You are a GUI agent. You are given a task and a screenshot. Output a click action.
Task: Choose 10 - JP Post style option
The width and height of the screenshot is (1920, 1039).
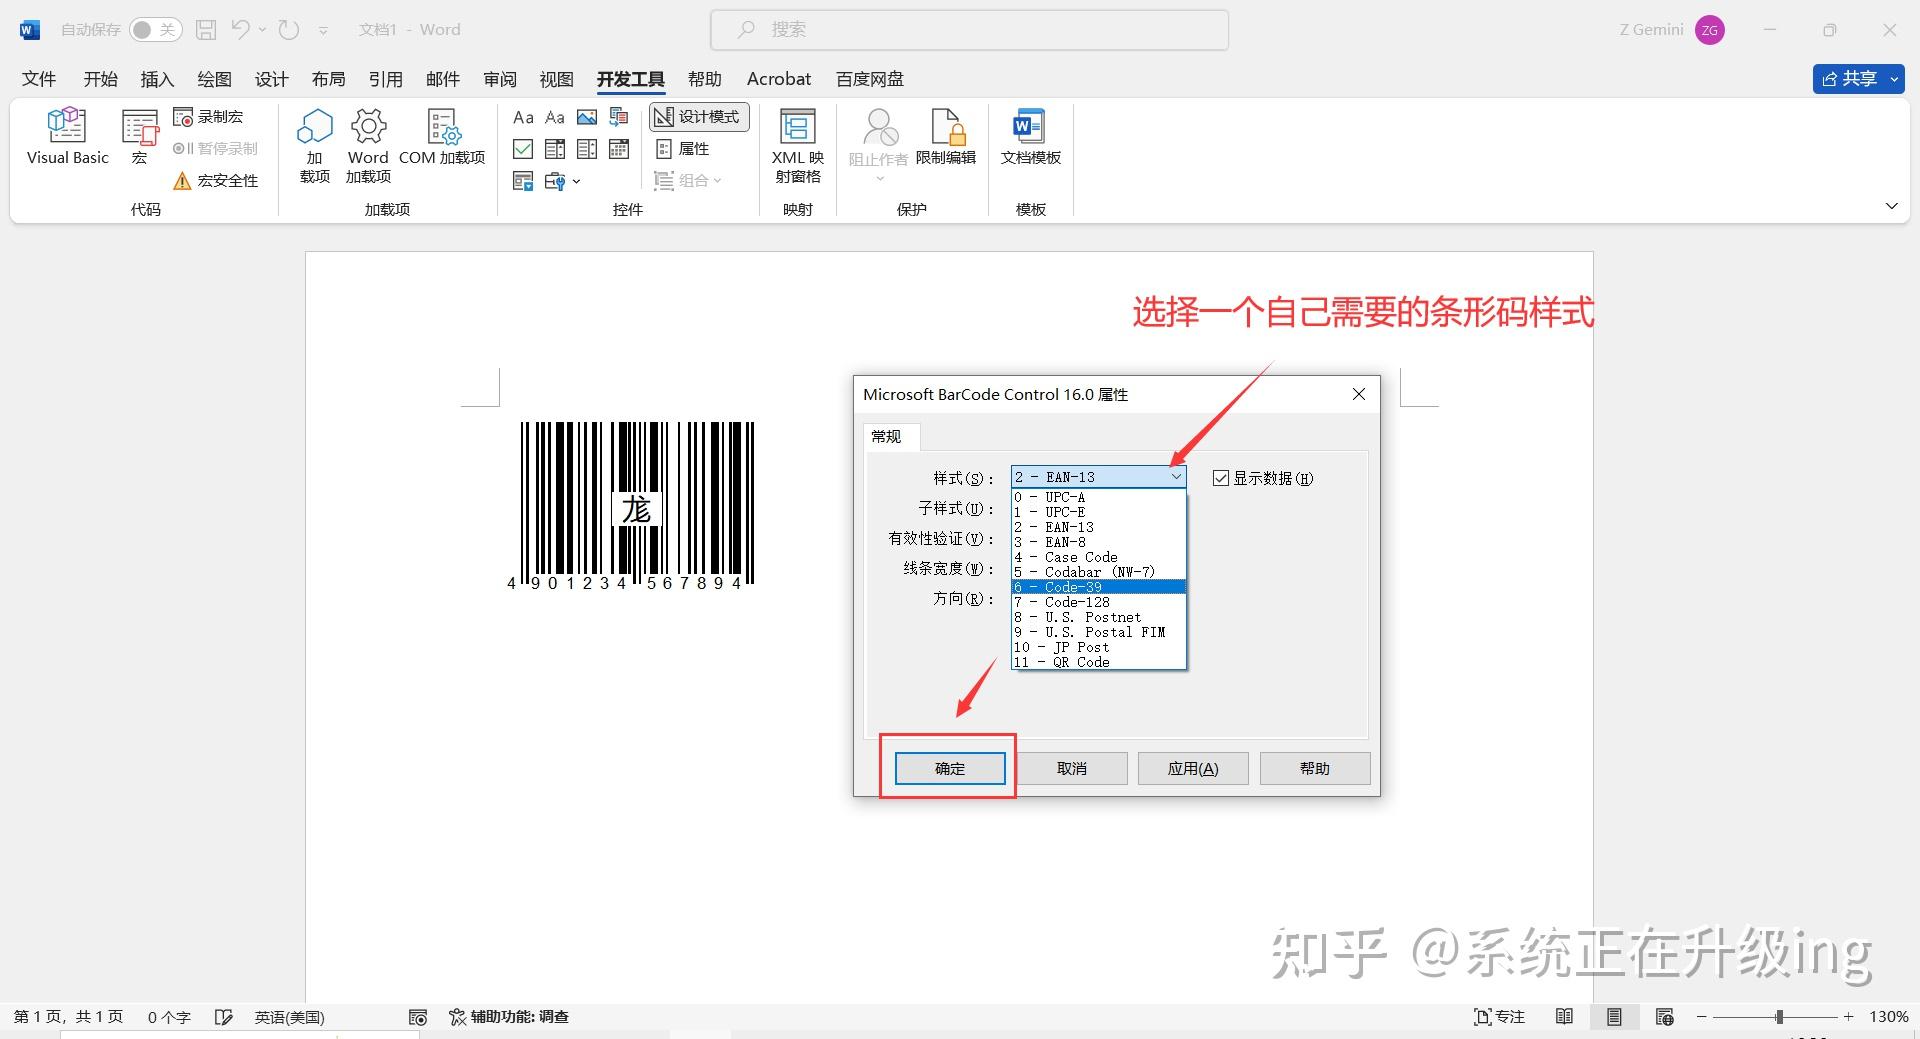pyautogui.click(x=1098, y=647)
